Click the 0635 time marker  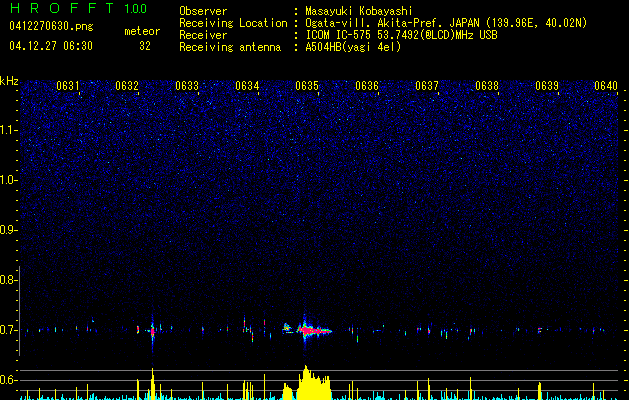click(x=307, y=86)
